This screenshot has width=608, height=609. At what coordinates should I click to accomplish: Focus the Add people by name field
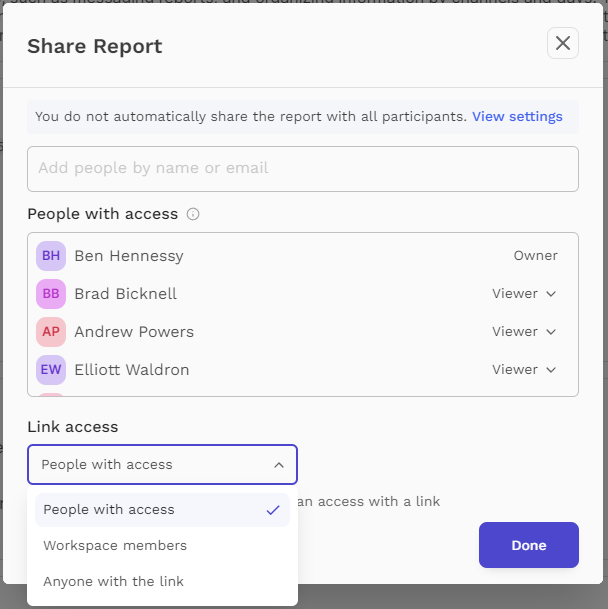tap(303, 169)
